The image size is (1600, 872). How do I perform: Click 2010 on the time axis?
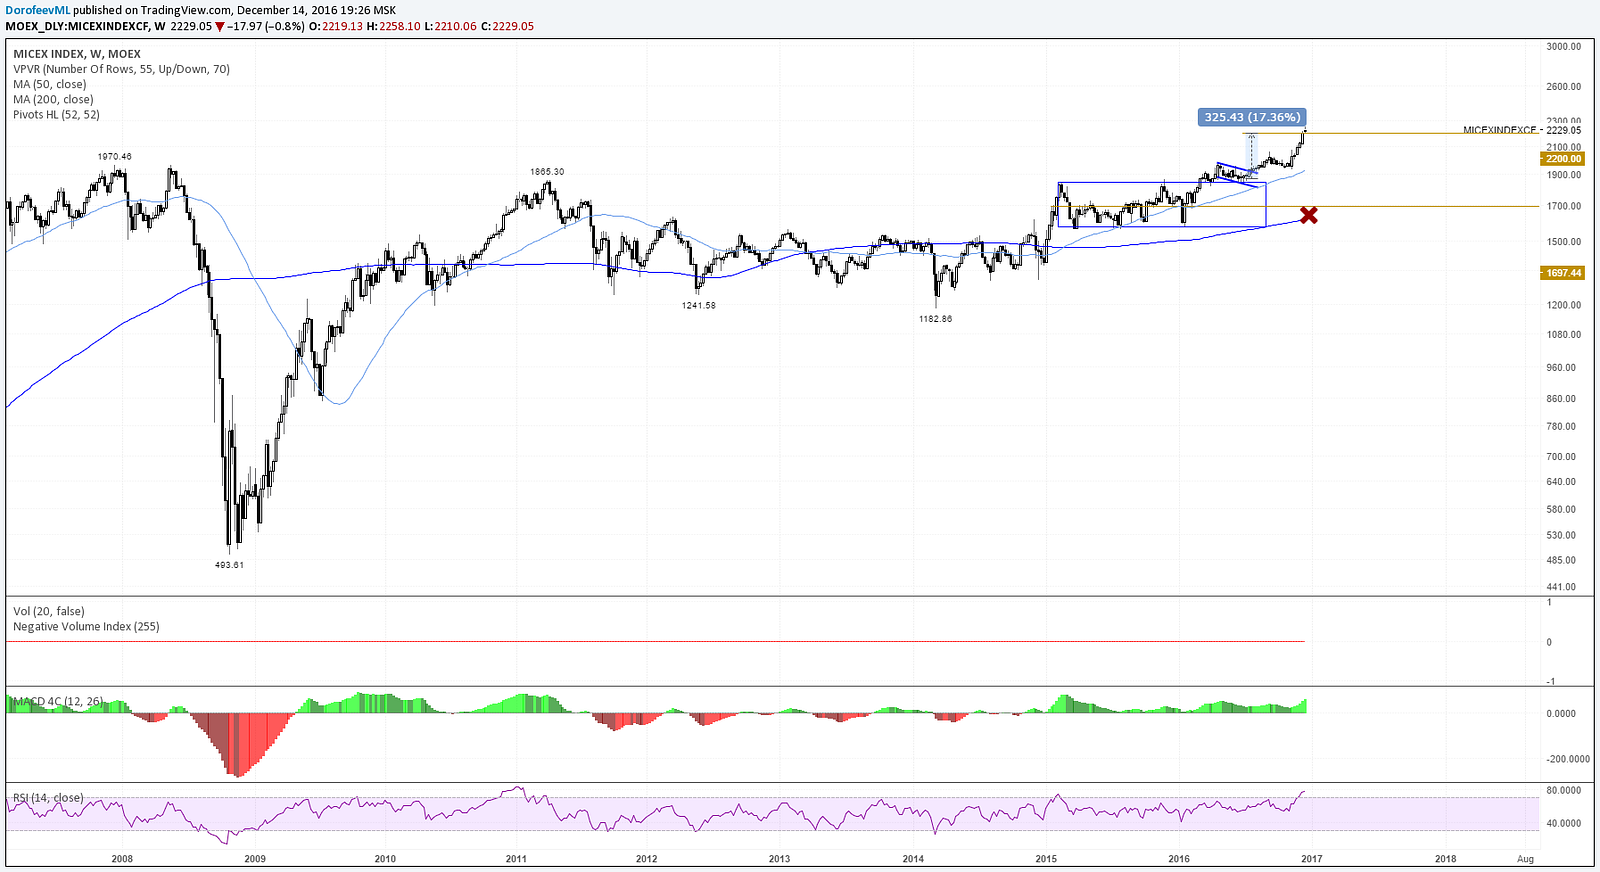point(385,859)
